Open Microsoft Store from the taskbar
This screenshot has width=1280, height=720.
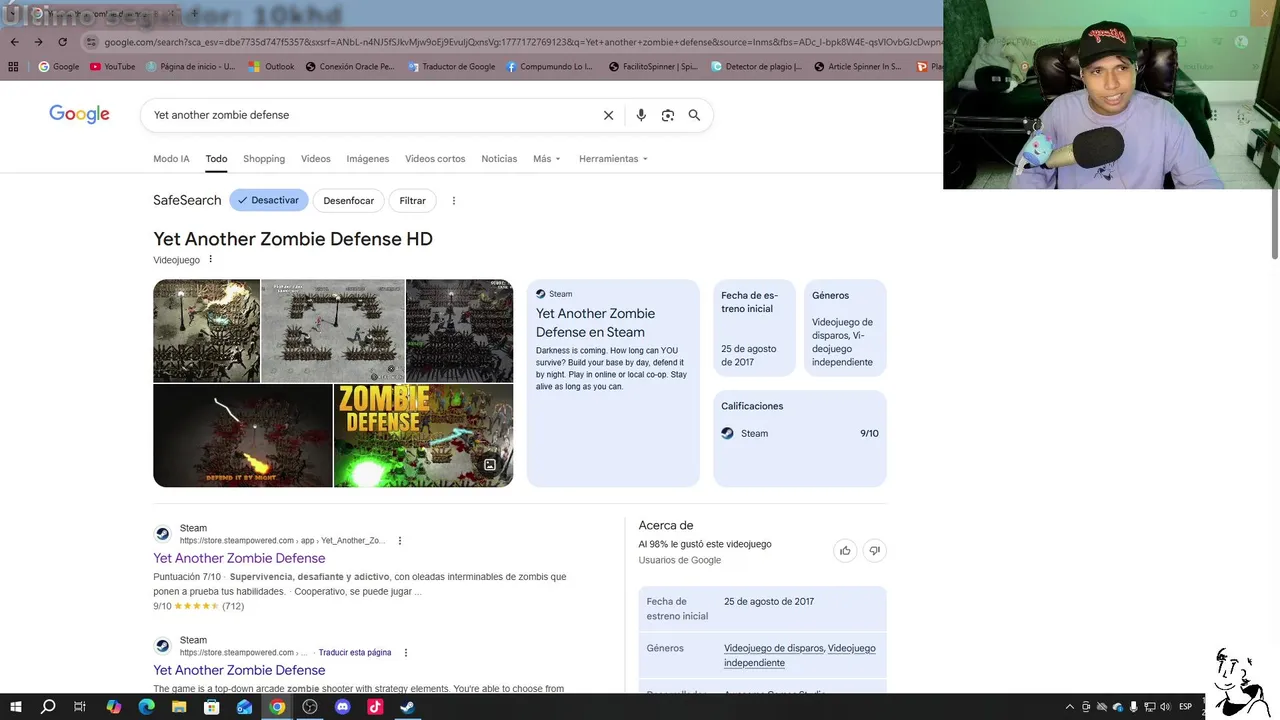click(x=212, y=707)
